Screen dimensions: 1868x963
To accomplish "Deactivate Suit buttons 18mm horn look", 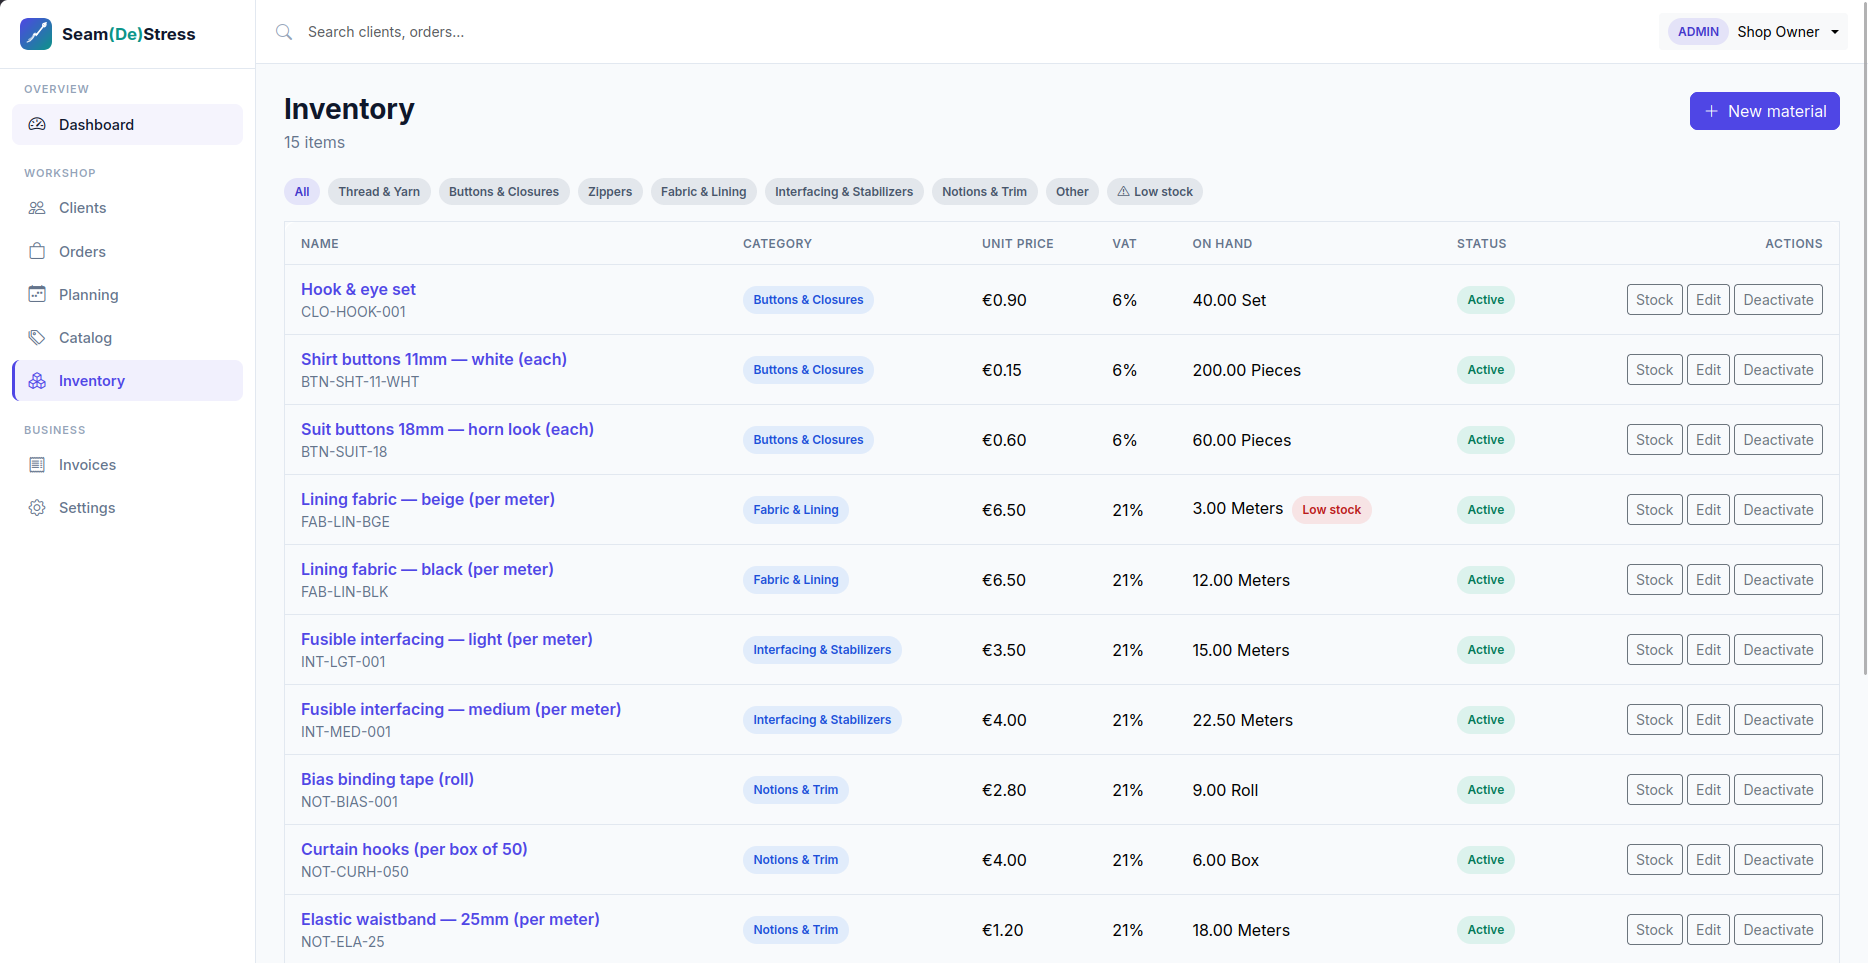I will [1778, 440].
